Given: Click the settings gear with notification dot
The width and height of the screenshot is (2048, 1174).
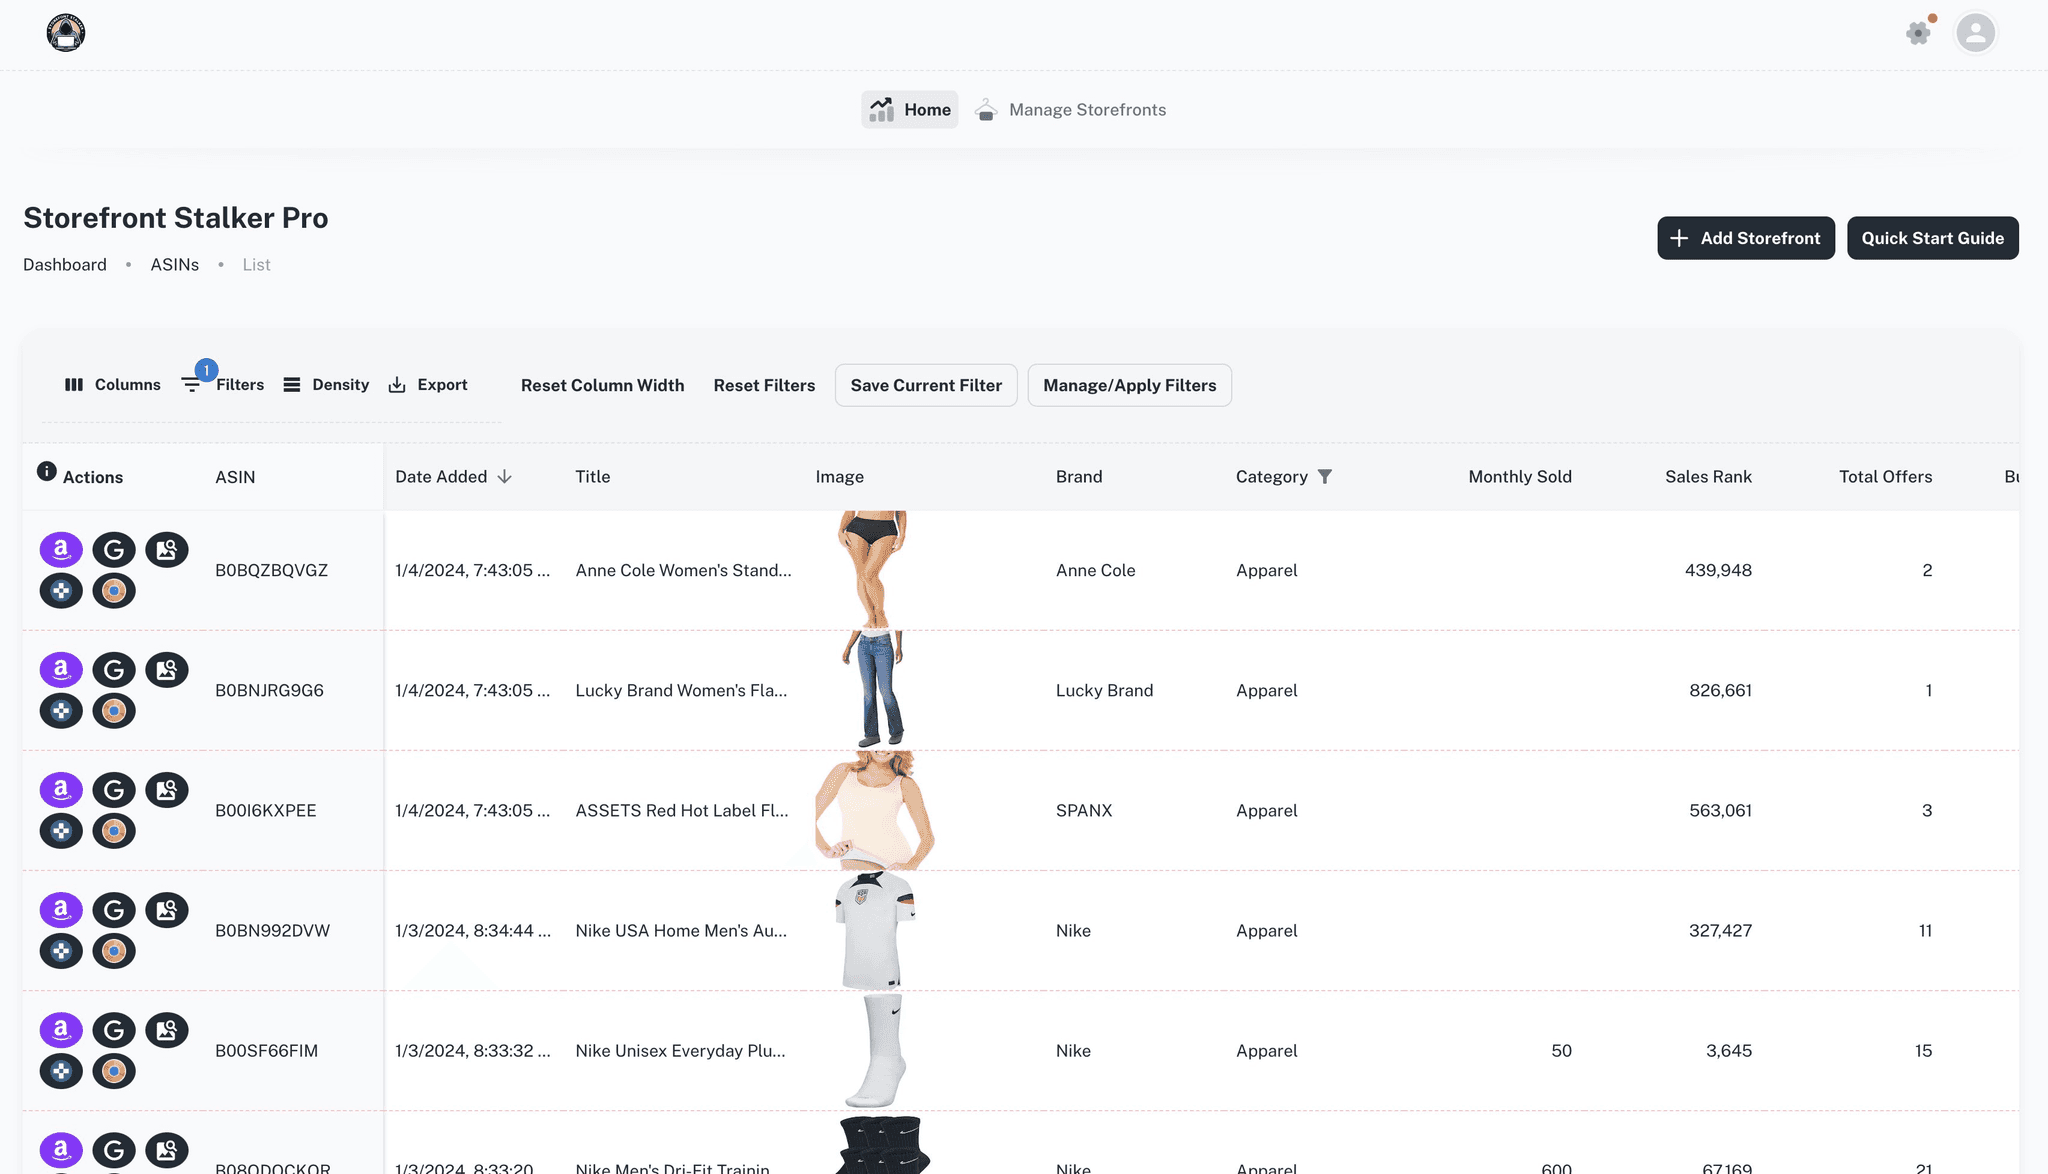Looking at the screenshot, I should [1918, 32].
